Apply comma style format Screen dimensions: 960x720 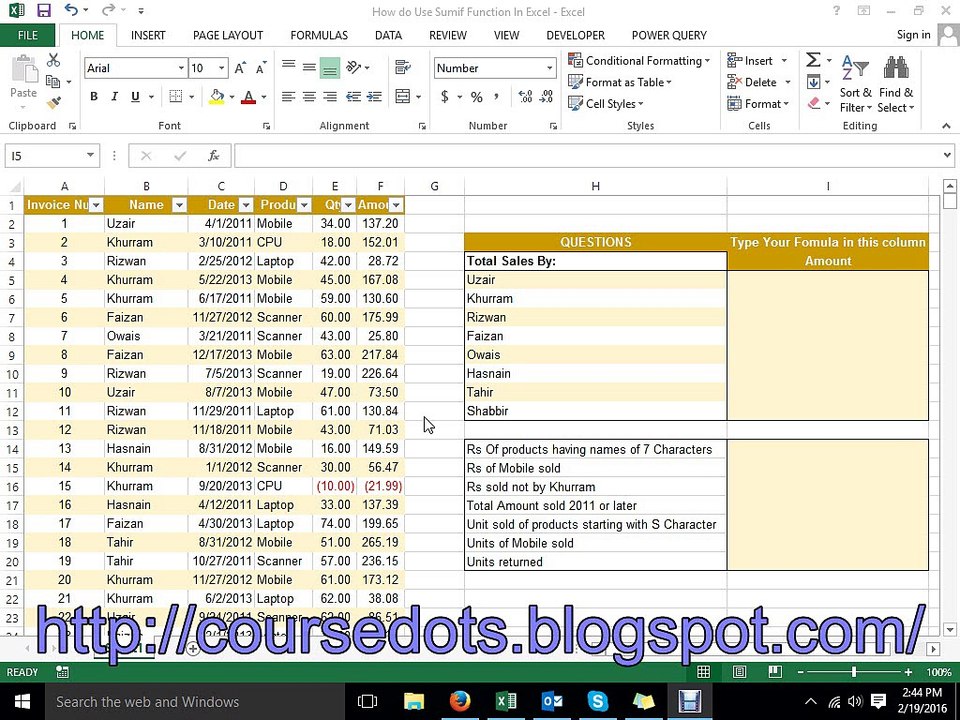[497, 96]
